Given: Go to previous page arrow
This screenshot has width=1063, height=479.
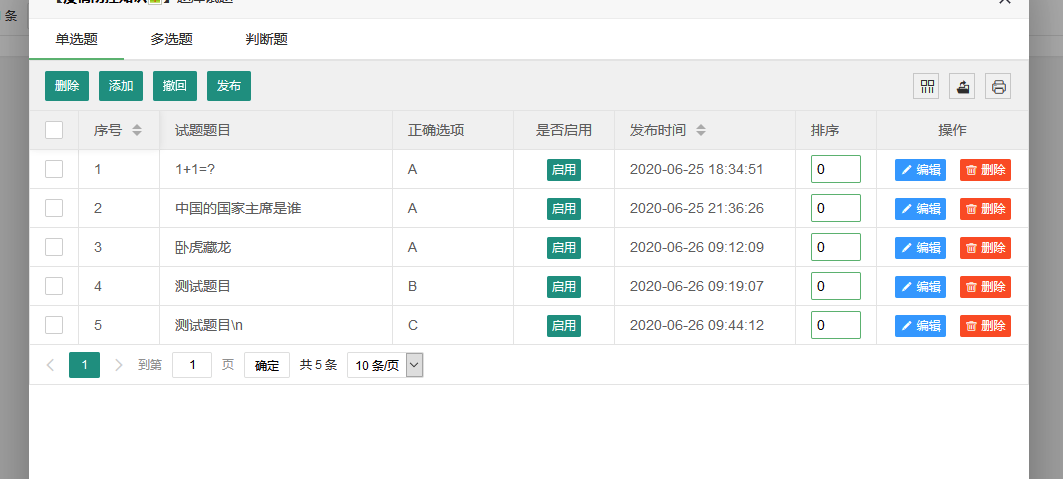Looking at the screenshot, I should pos(50,365).
